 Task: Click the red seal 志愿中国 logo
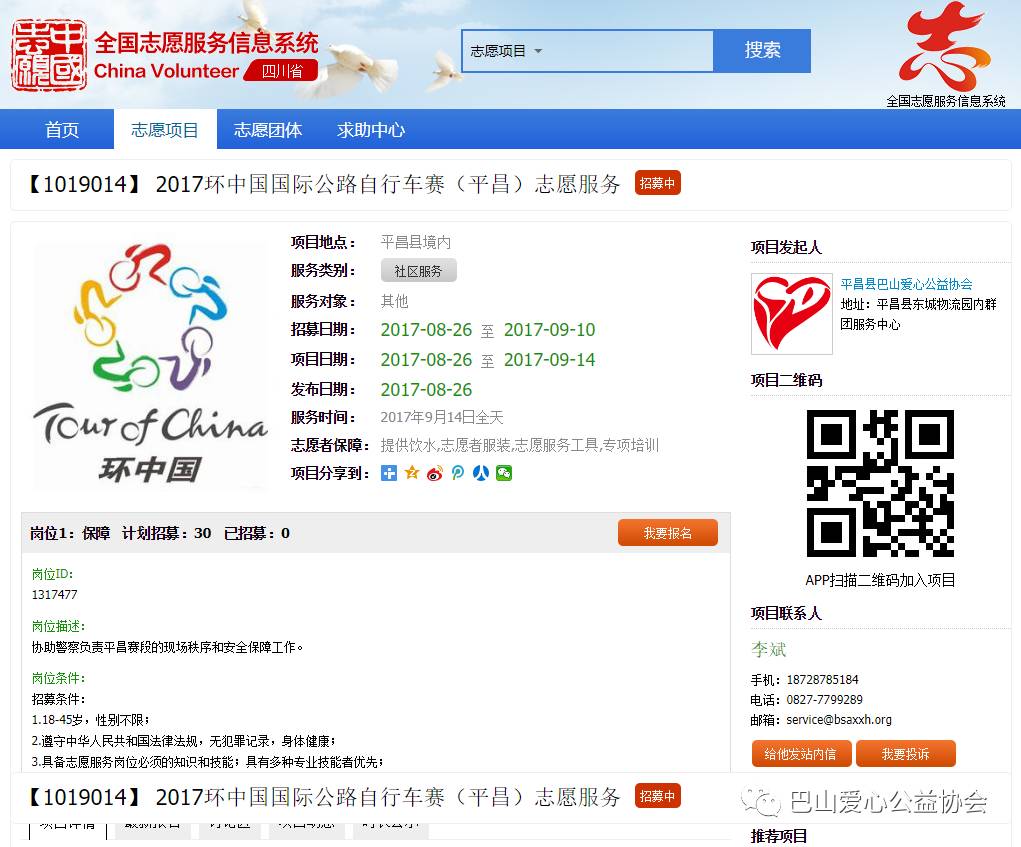coord(49,55)
